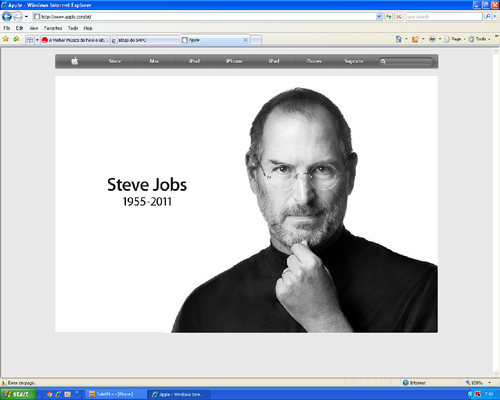Screen dimensions: 500x400
Task: Open the iTunes link in Apple nav
Action: click(314, 61)
